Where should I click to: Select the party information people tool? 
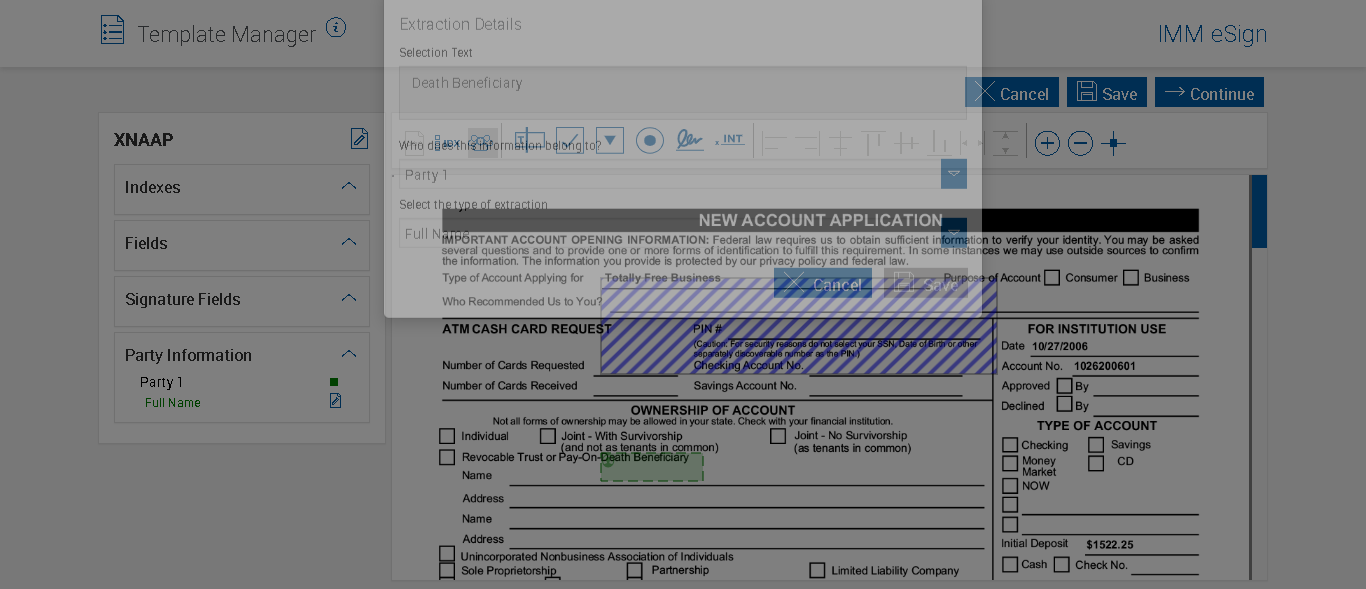(482, 142)
